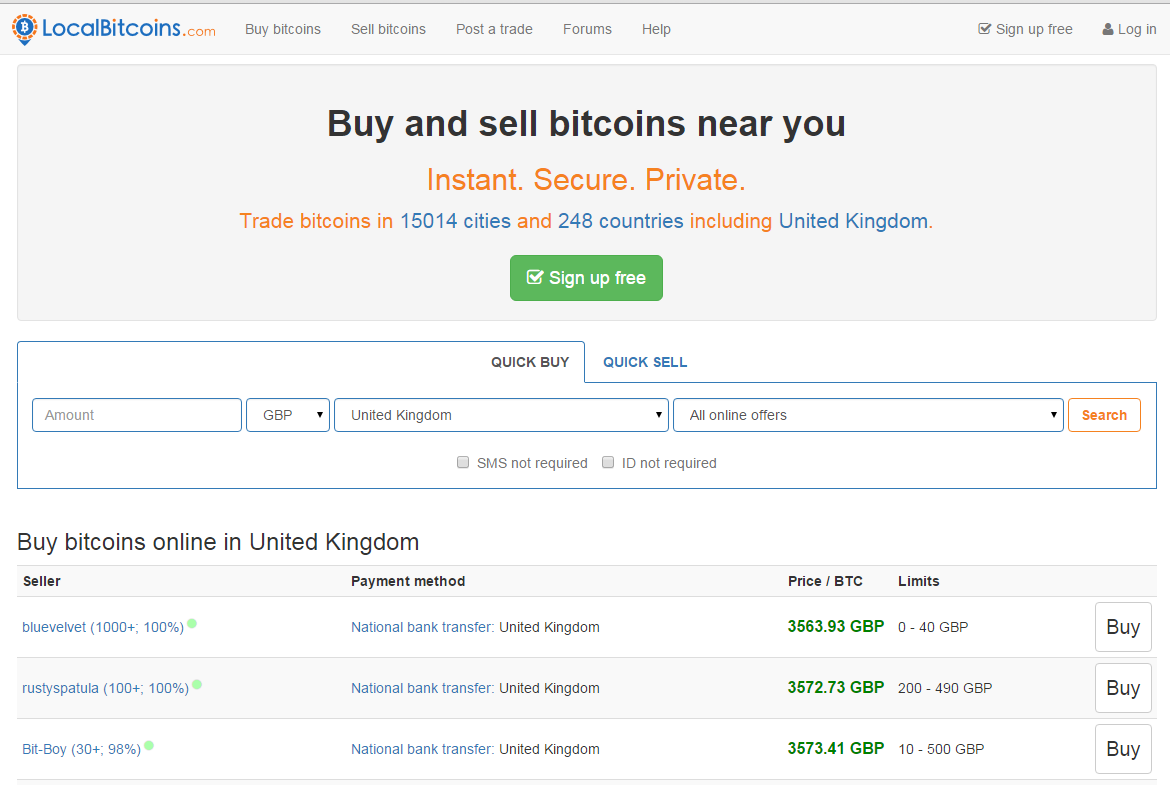Click National bank transfer link in rustyspatula row
1170x785 pixels.
click(x=422, y=689)
